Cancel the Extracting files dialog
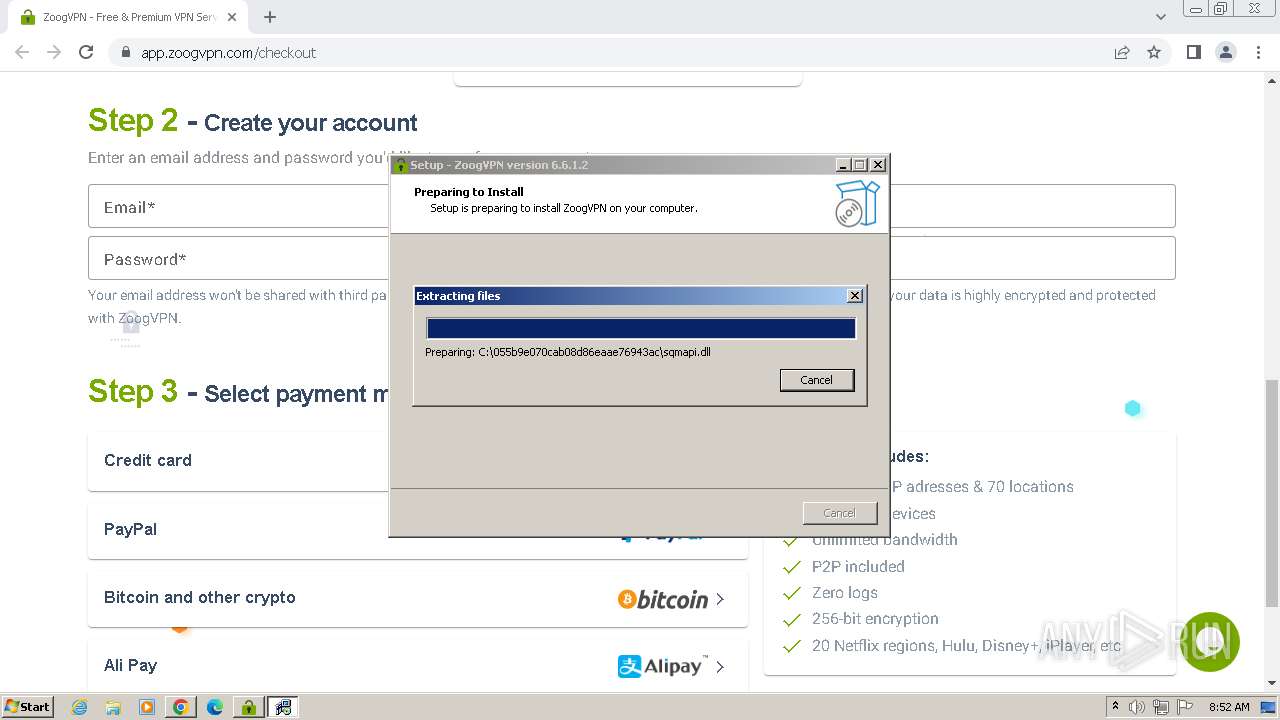 point(817,380)
